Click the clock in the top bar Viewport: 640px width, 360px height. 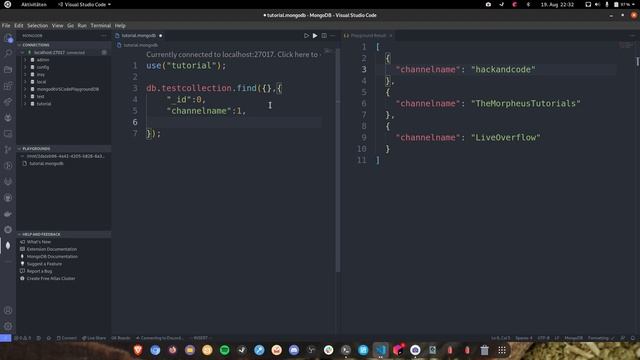click(x=557, y=4)
